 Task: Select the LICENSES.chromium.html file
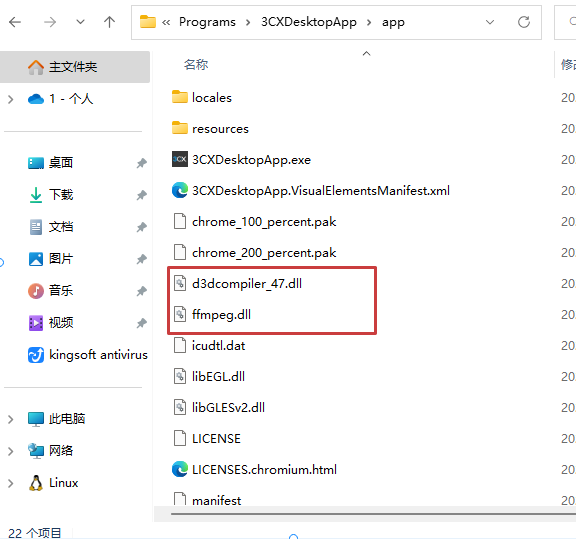pyautogui.click(x=264, y=470)
